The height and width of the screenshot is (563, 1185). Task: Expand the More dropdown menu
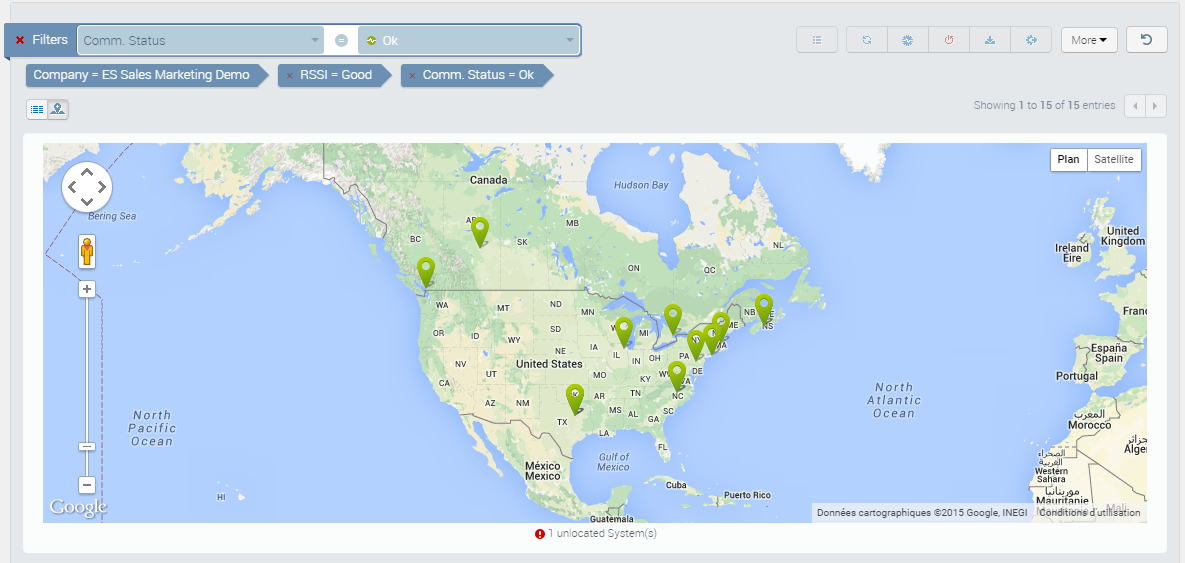click(1089, 40)
